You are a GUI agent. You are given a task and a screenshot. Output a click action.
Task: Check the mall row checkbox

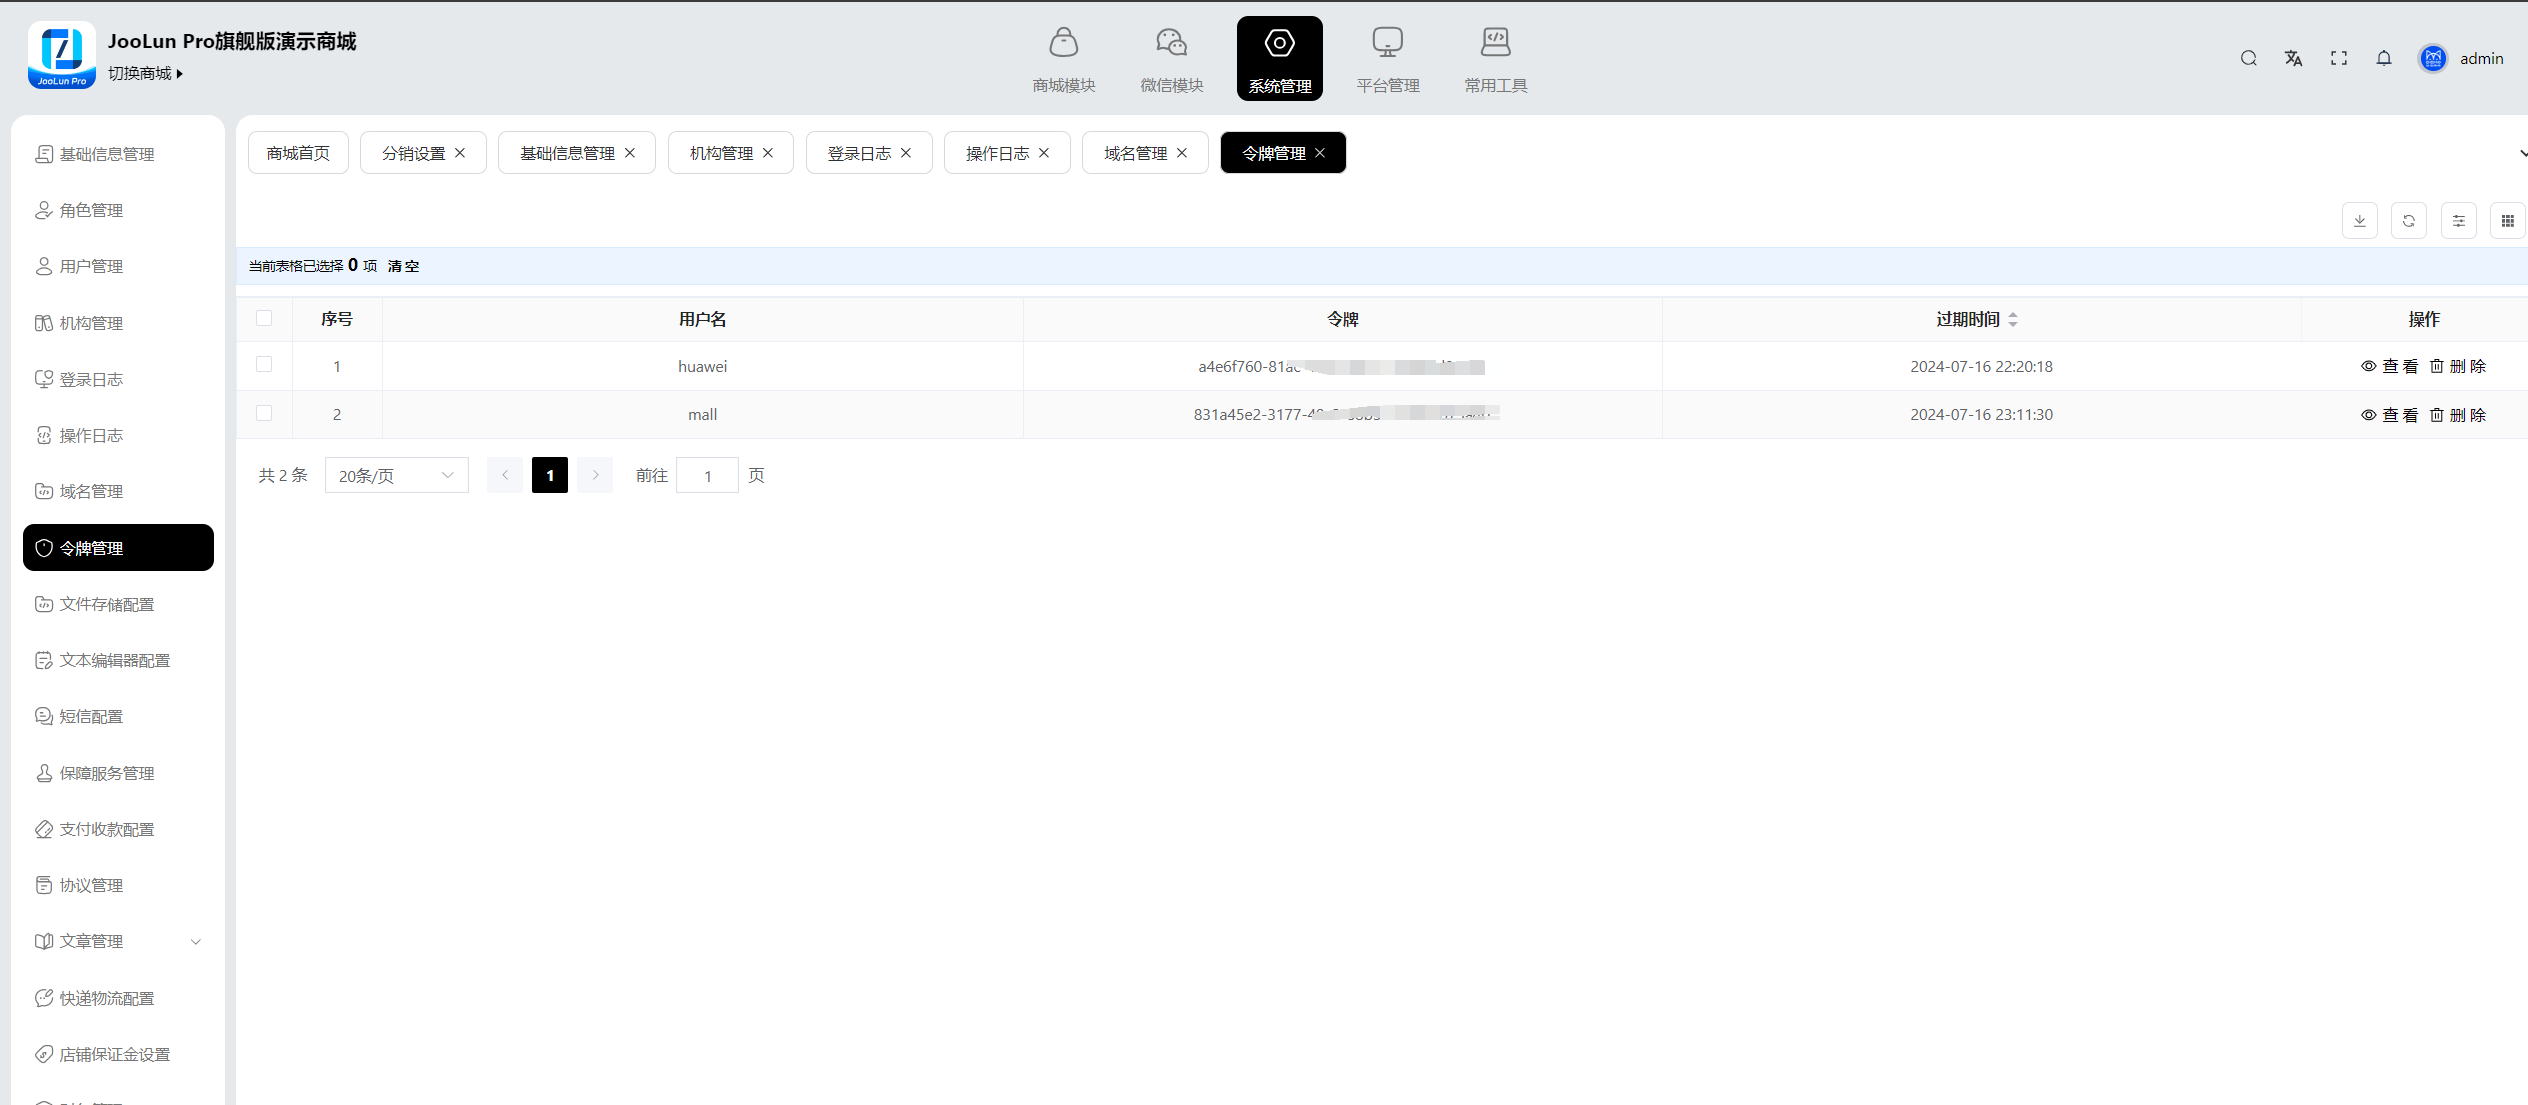pyautogui.click(x=264, y=413)
